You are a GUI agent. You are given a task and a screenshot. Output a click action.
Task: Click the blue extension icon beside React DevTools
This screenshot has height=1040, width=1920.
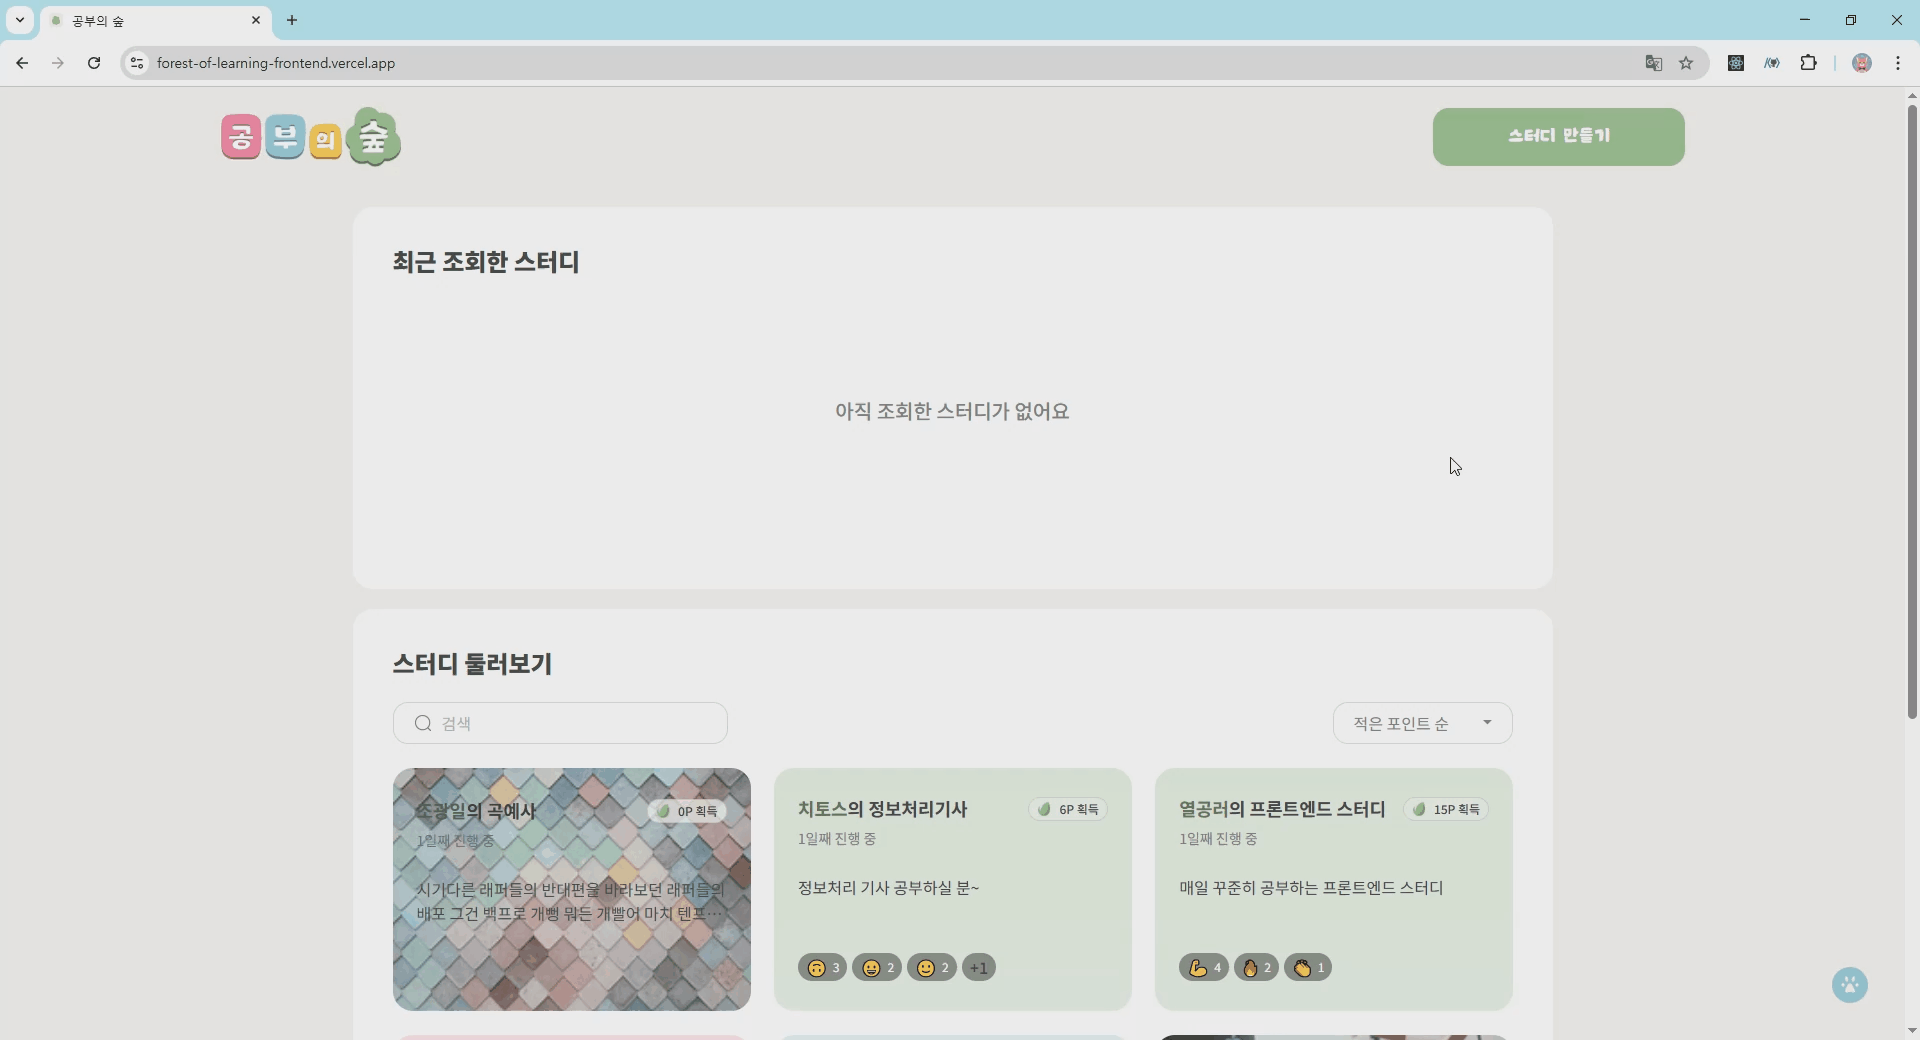[x=1772, y=63]
